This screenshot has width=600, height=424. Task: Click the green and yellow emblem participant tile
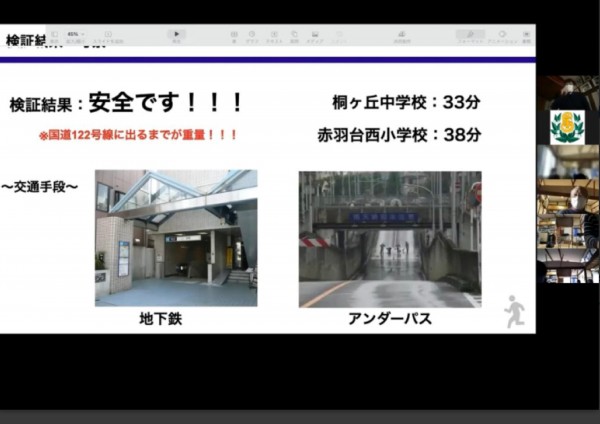click(x=568, y=127)
